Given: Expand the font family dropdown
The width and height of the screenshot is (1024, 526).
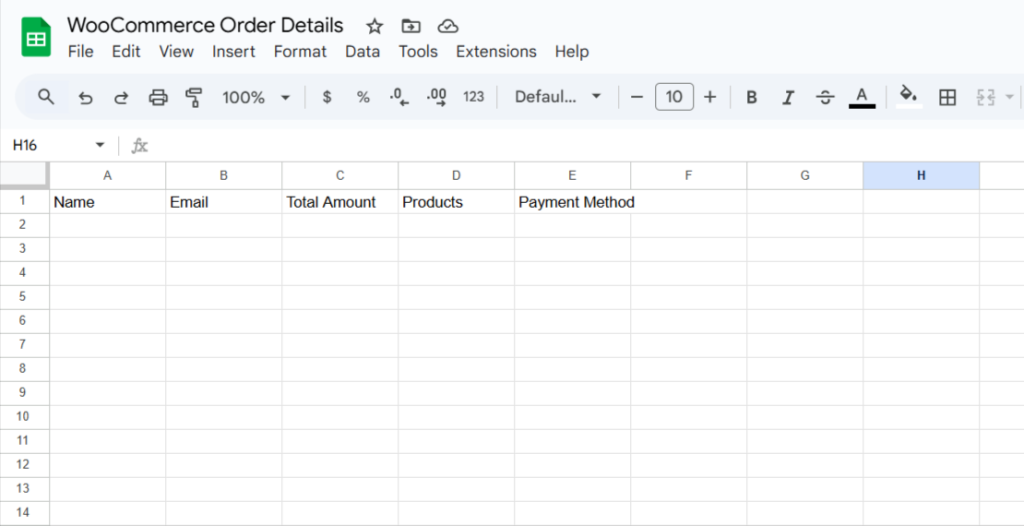Looking at the screenshot, I should 558,97.
